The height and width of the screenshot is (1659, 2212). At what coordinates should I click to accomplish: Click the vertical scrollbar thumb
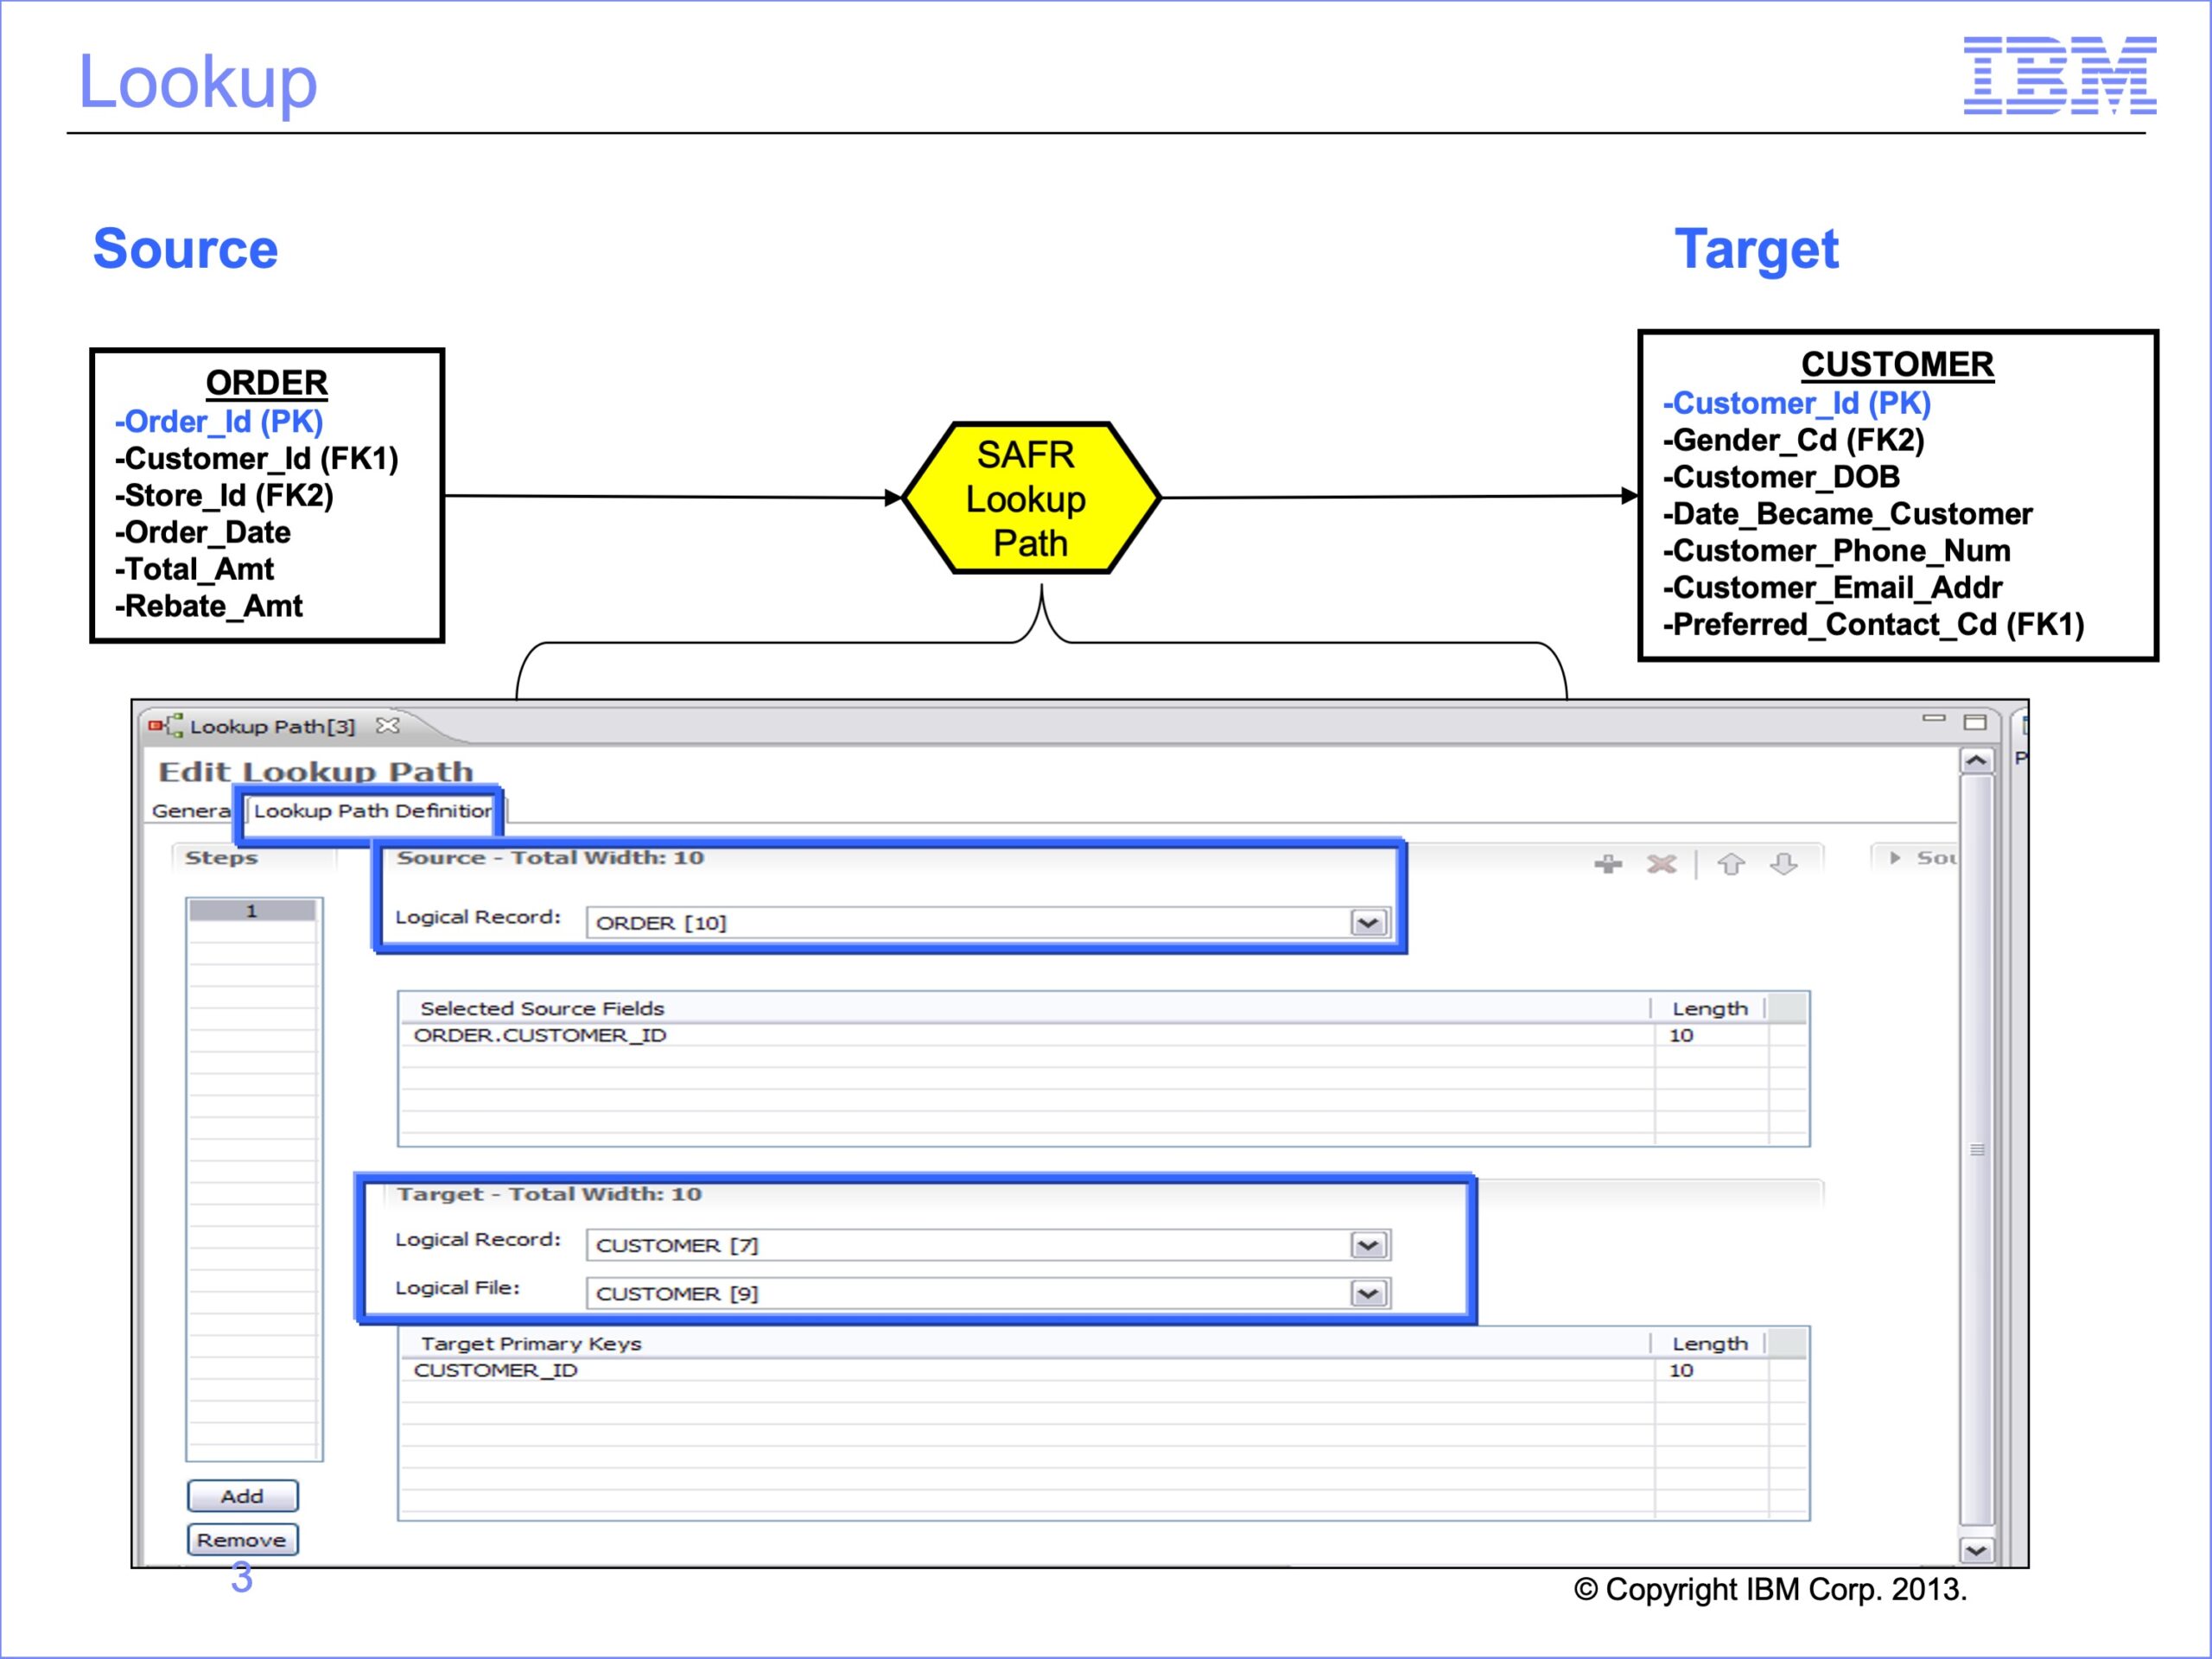tap(1976, 1150)
